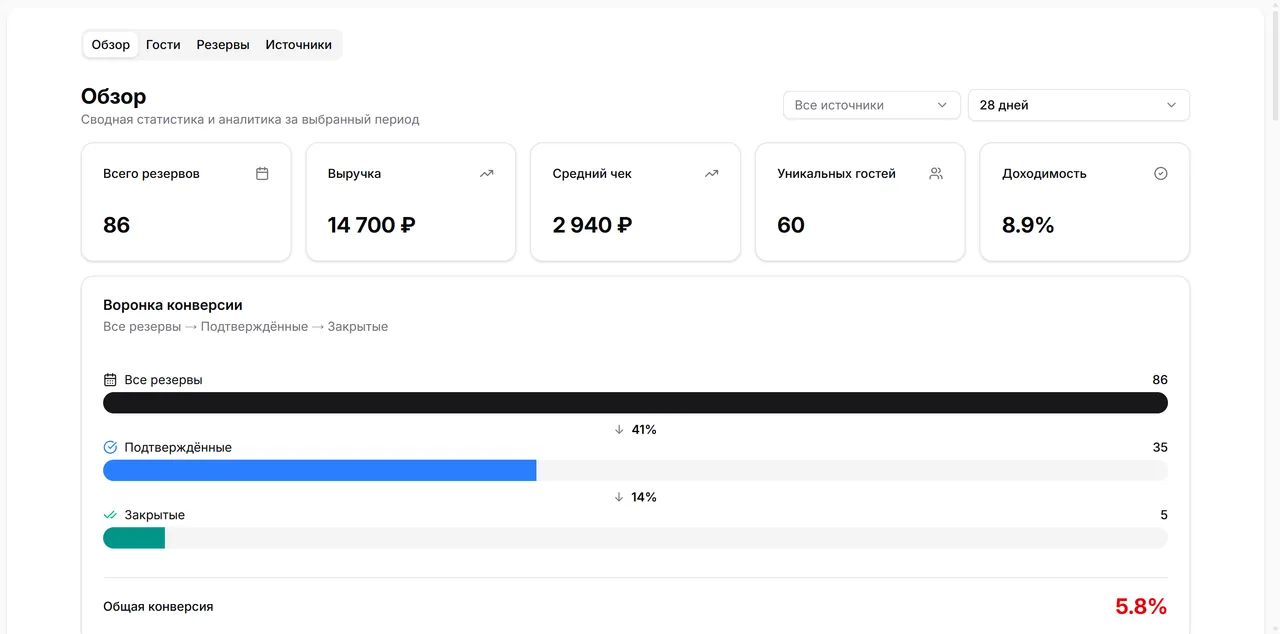Click the value 86 in Всего резервов card
Image resolution: width=1280 pixels, height=634 pixels.
[x=117, y=225]
